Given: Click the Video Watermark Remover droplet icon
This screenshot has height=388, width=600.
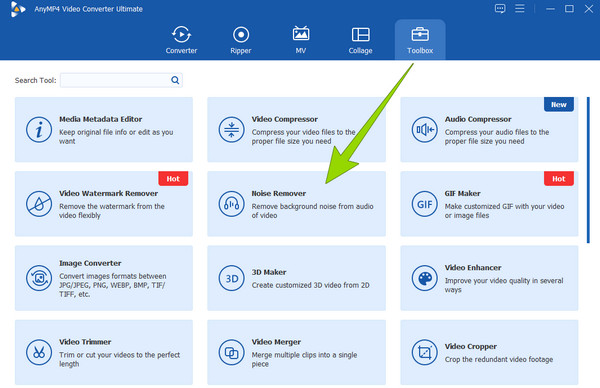Looking at the screenshot, I should pos(39,204).
